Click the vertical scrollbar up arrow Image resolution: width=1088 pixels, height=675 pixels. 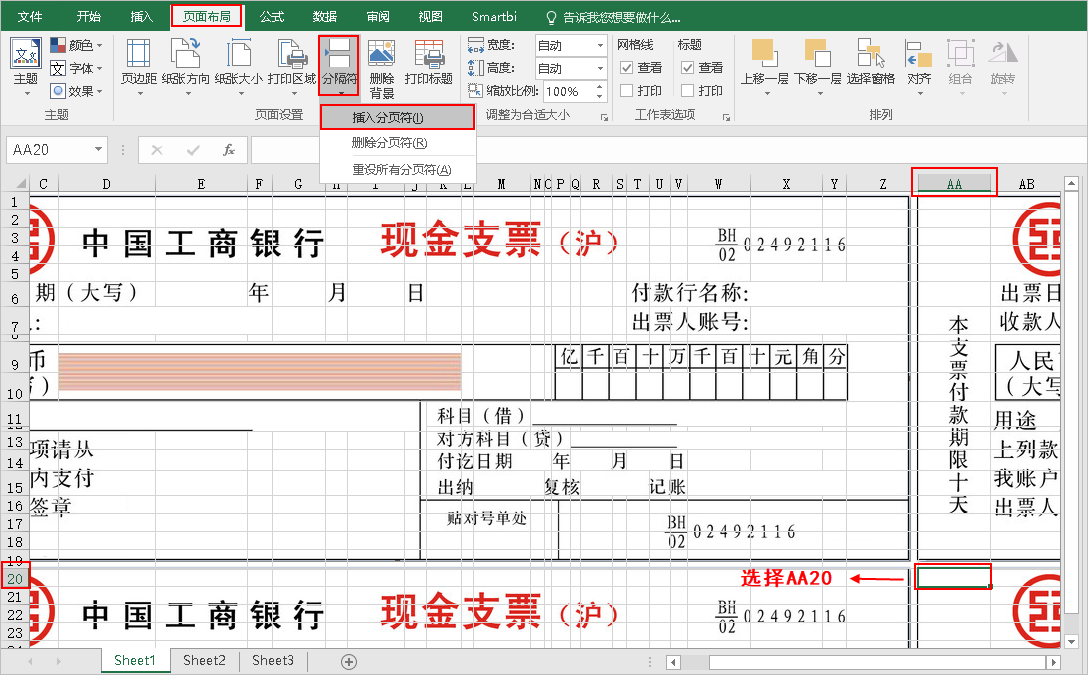(1071, 182)
